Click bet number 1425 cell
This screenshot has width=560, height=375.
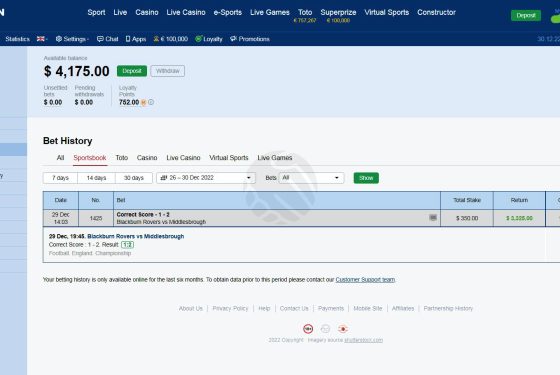pos(96,218)
